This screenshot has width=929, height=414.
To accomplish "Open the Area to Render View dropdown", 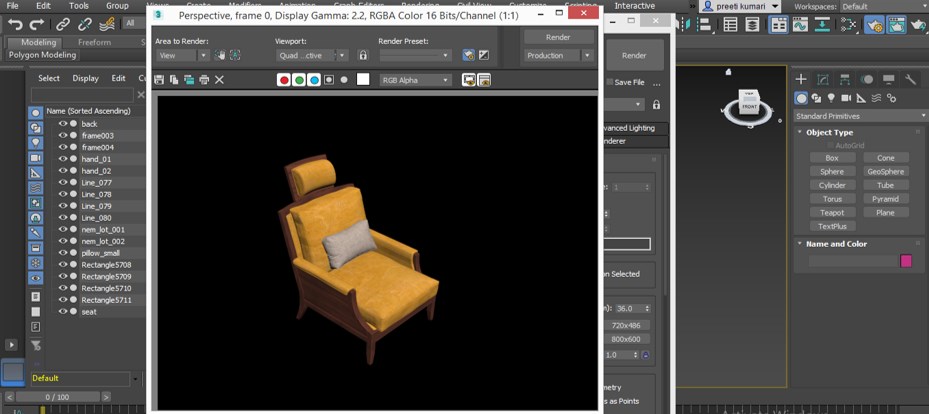I will (x=183, y=55).
